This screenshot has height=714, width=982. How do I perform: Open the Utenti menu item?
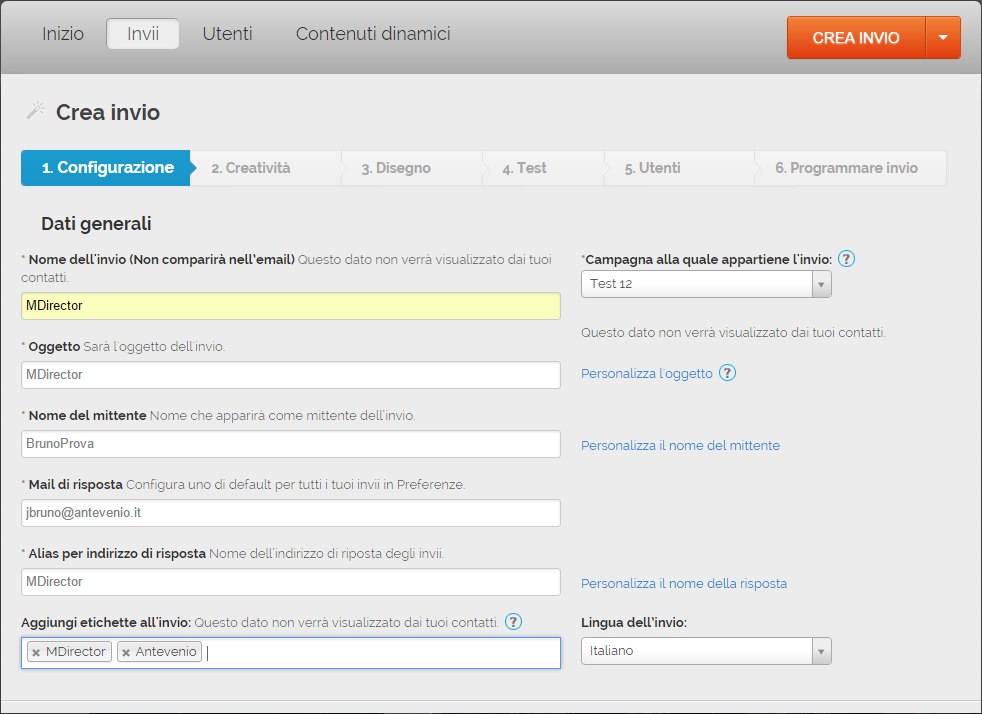pyautogui.click(x=227, y=34)
